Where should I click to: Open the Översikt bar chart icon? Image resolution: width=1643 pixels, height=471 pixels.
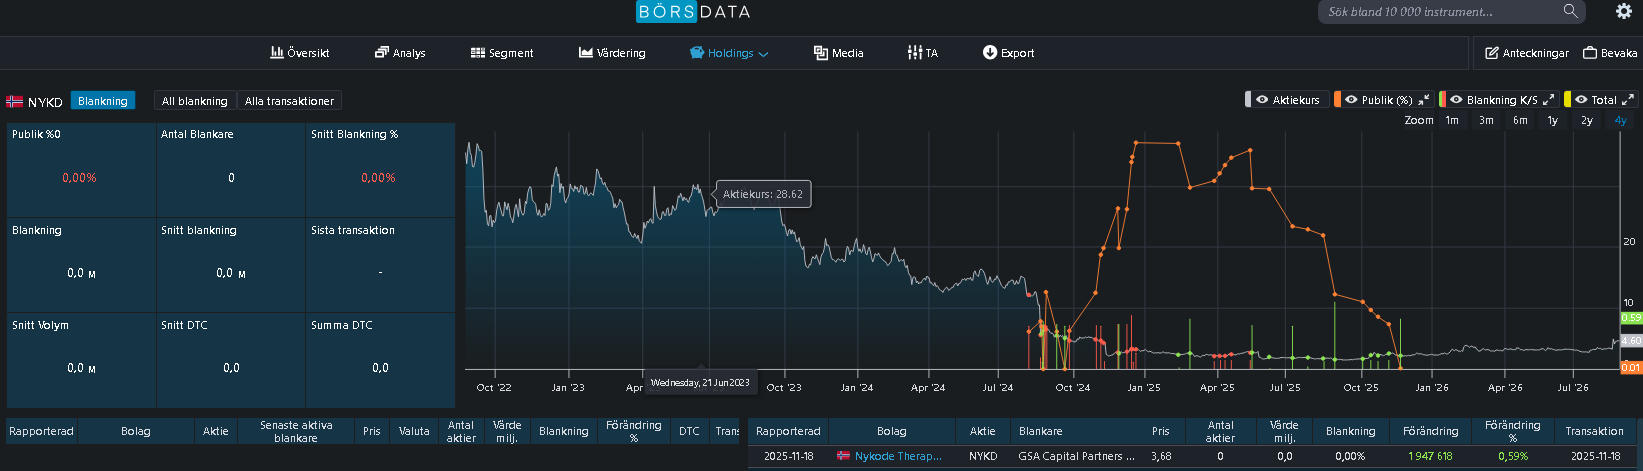pos(277,52)
